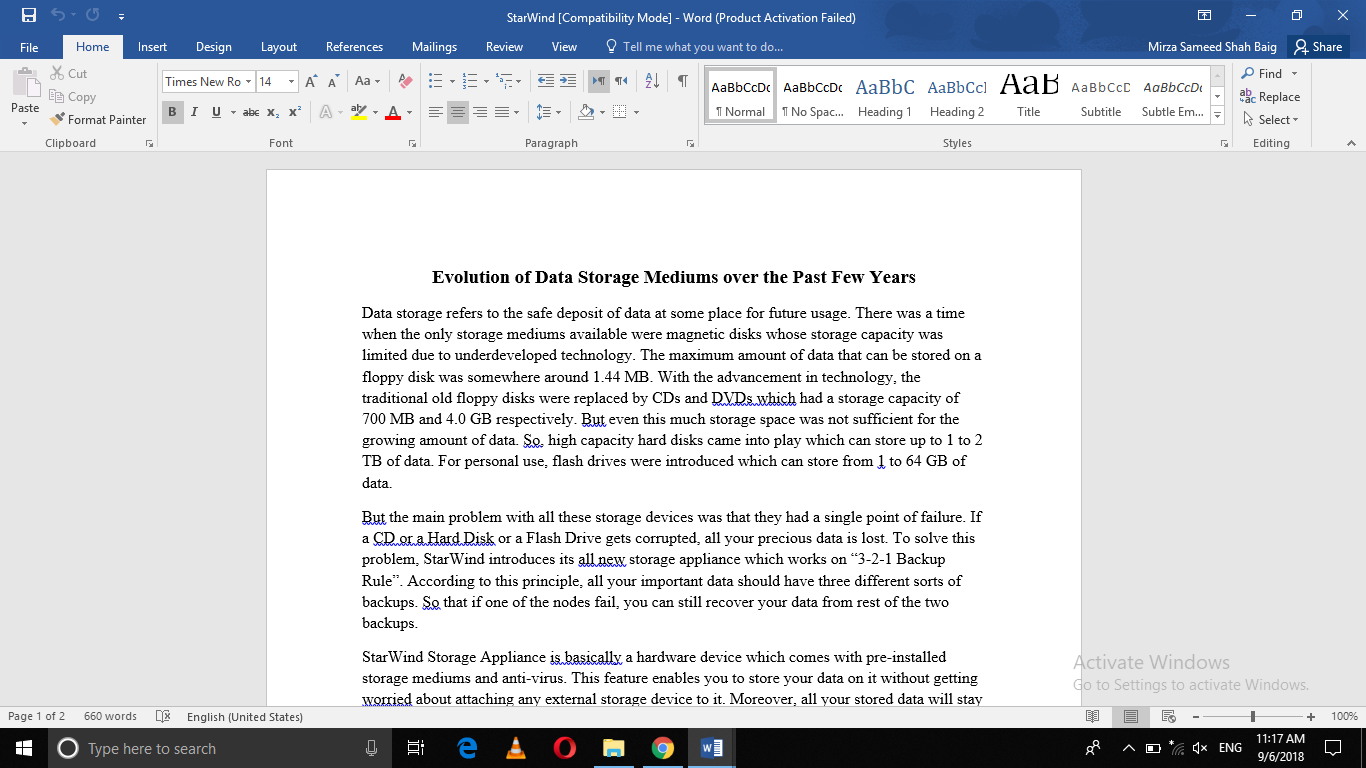Apply bullet list formatting icon
Viewport: 1366px width, 768px height.
[435, 81]
